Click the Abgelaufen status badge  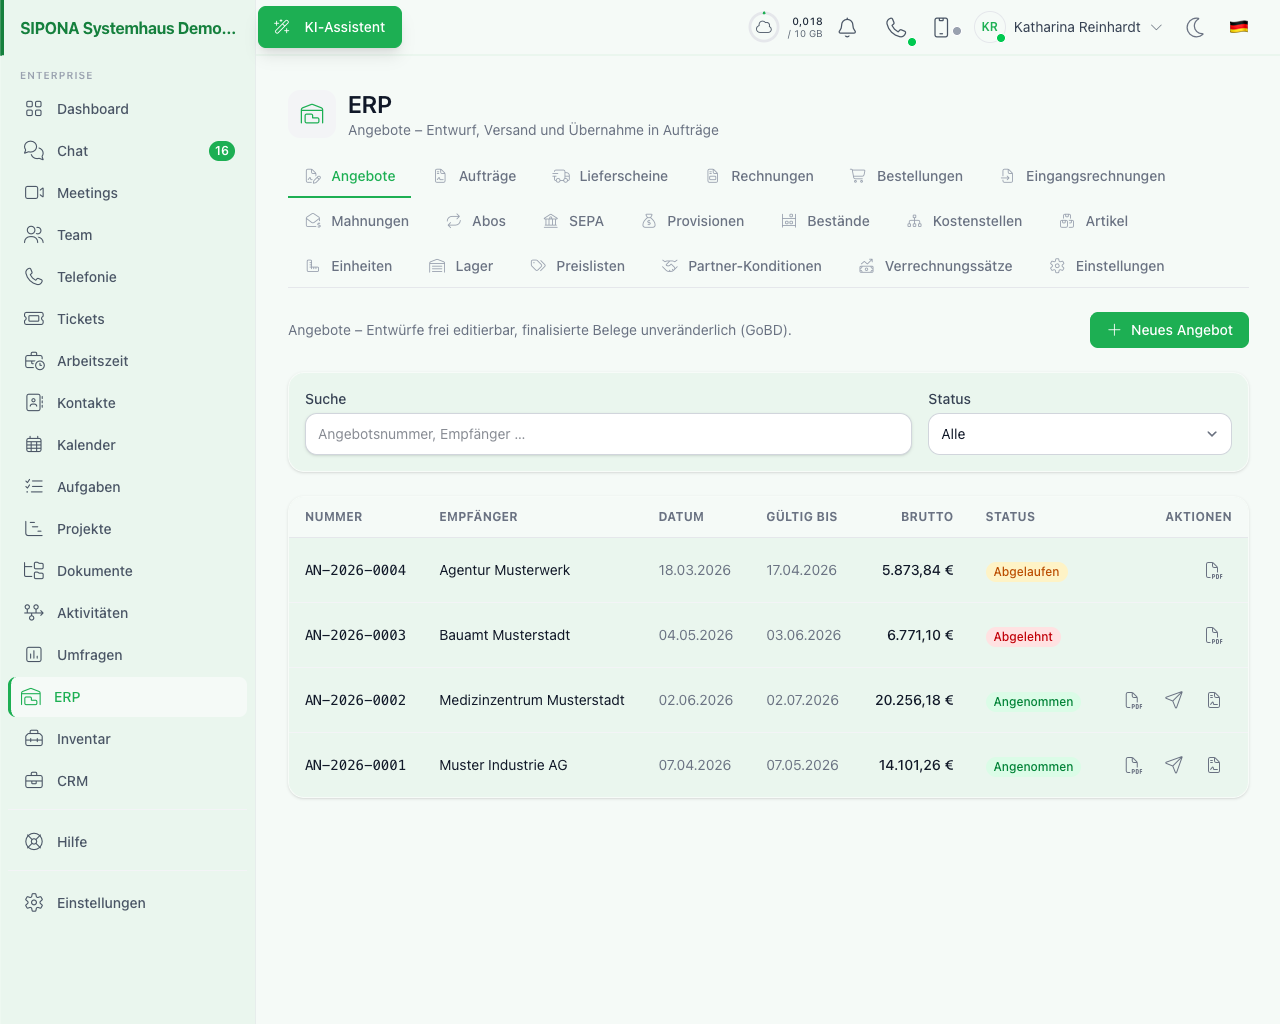pyautogui.click(x=1026, y=572)
